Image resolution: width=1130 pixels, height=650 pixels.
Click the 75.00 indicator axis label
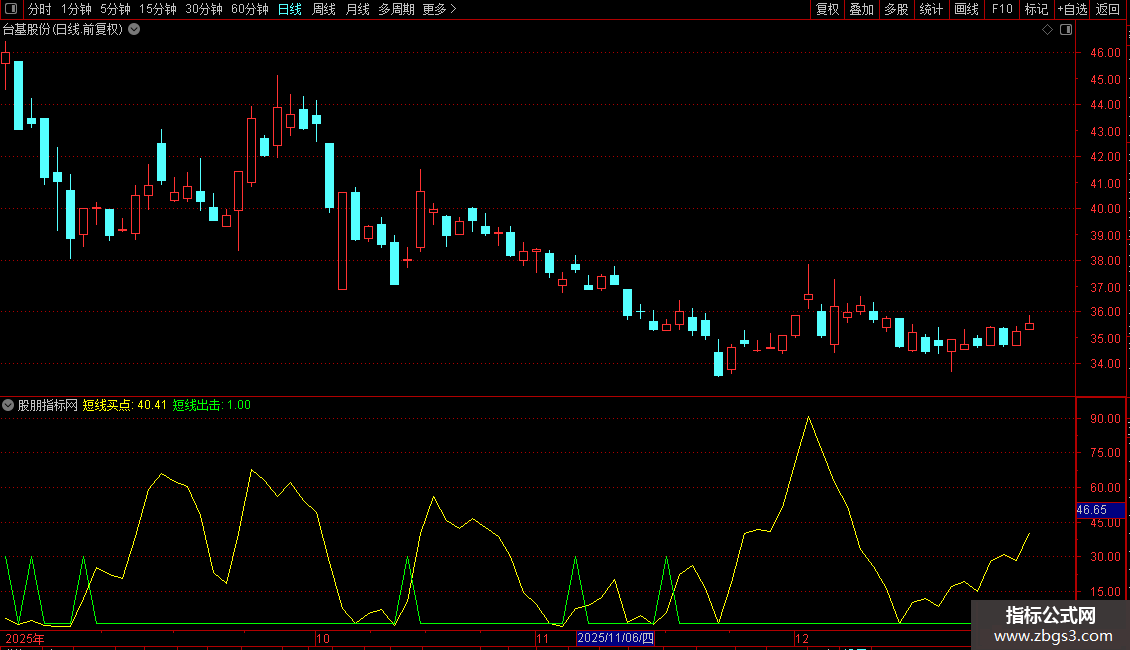[x=1105, y=453]
